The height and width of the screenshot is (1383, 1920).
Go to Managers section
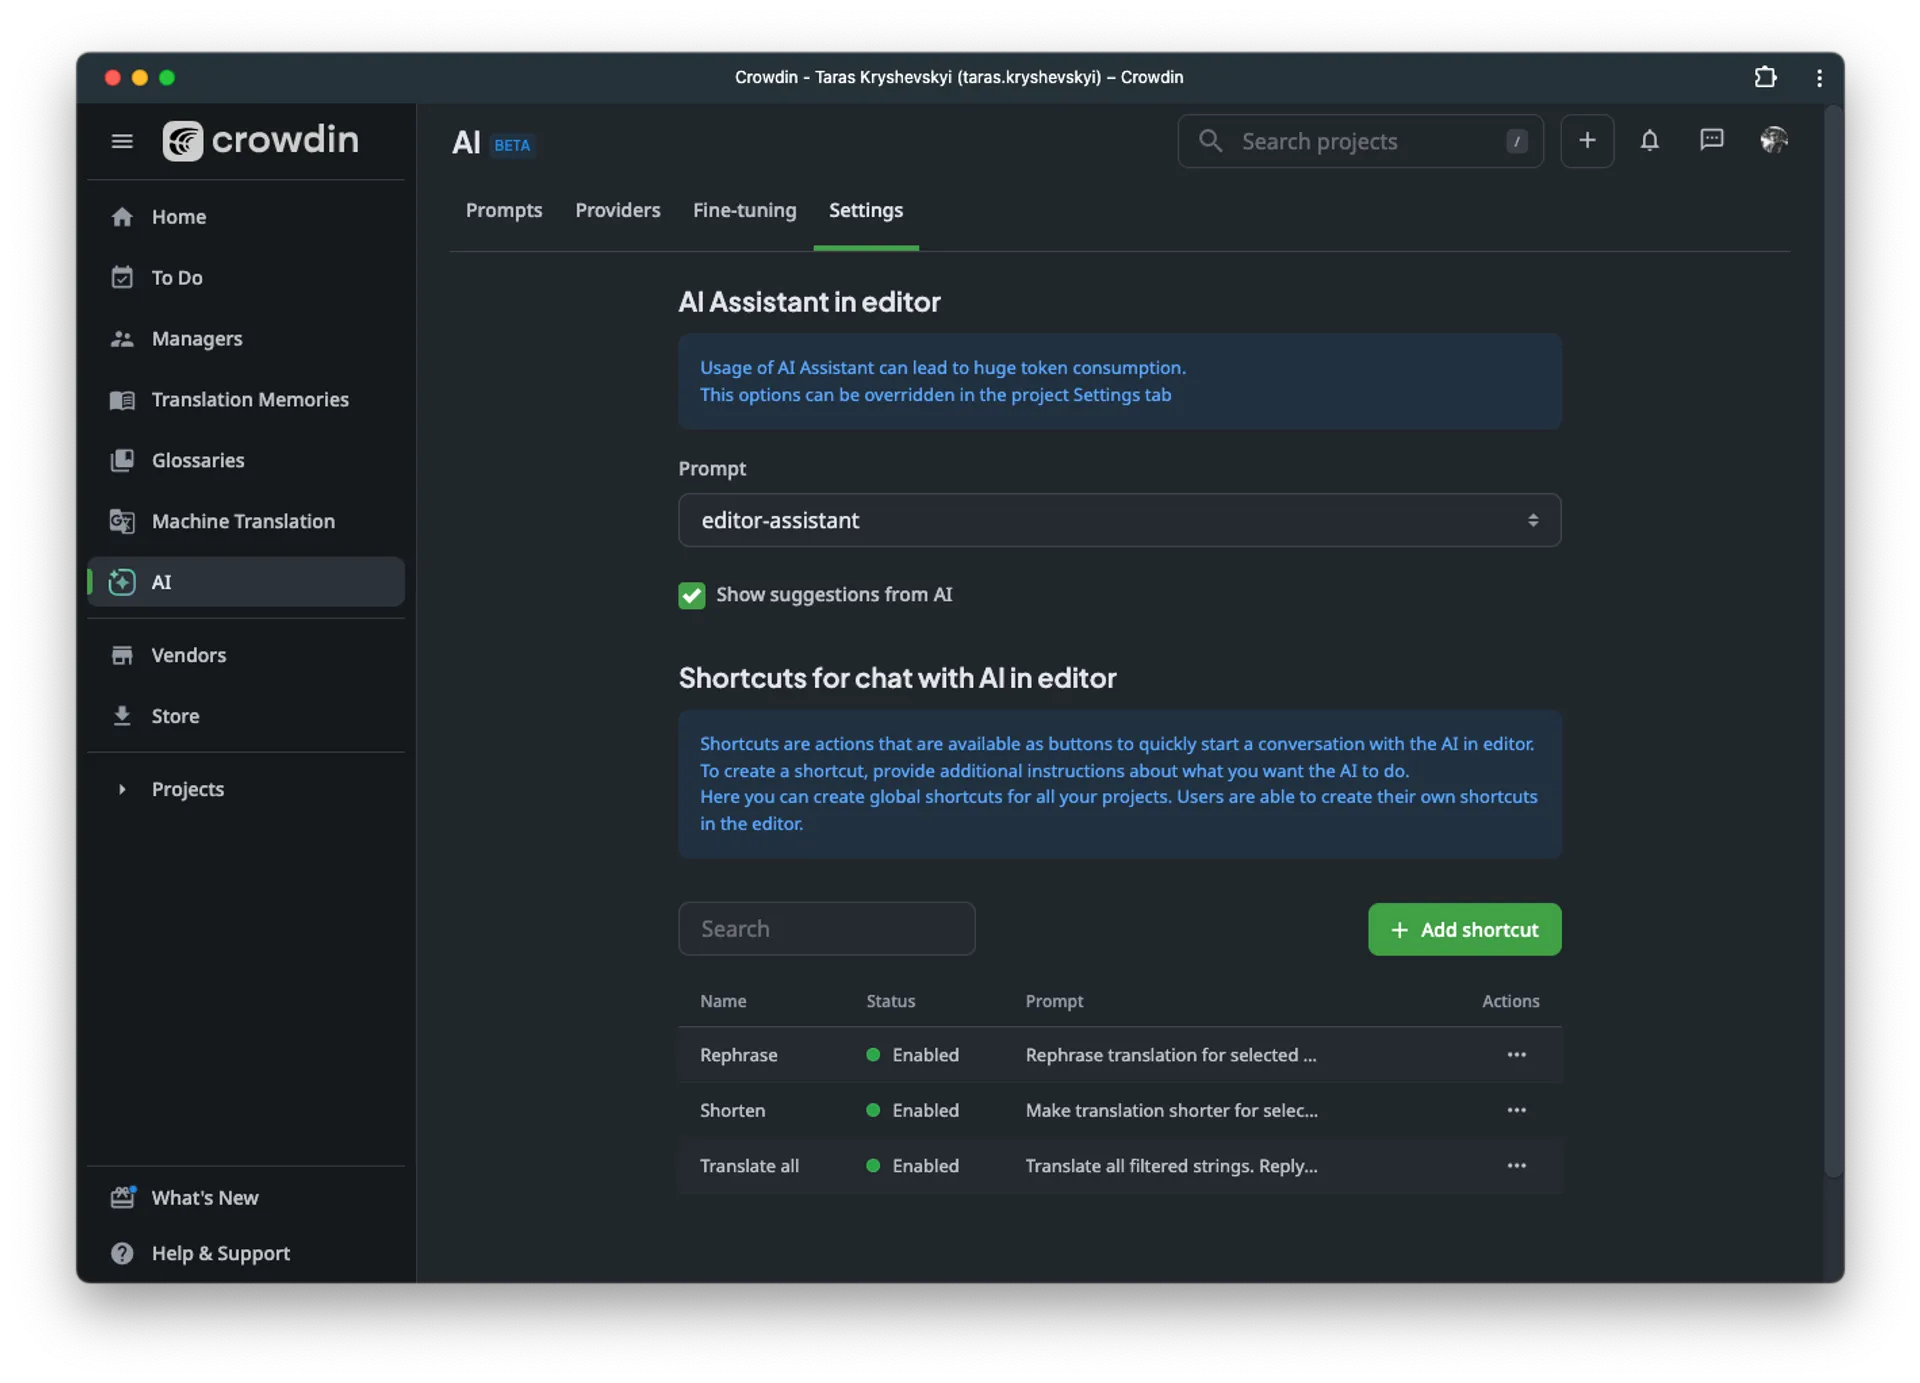[246, 339]
